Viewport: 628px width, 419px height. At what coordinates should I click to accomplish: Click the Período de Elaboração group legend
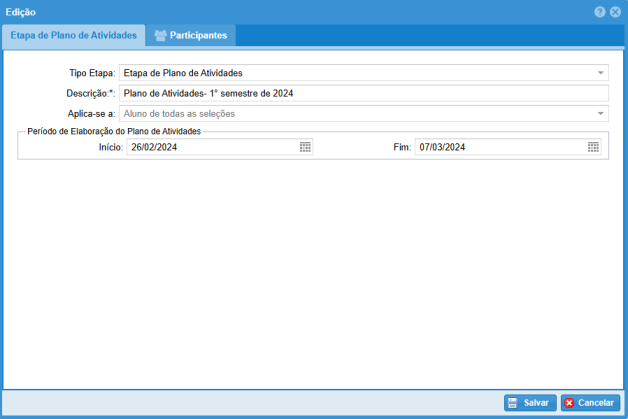point(114,131)
